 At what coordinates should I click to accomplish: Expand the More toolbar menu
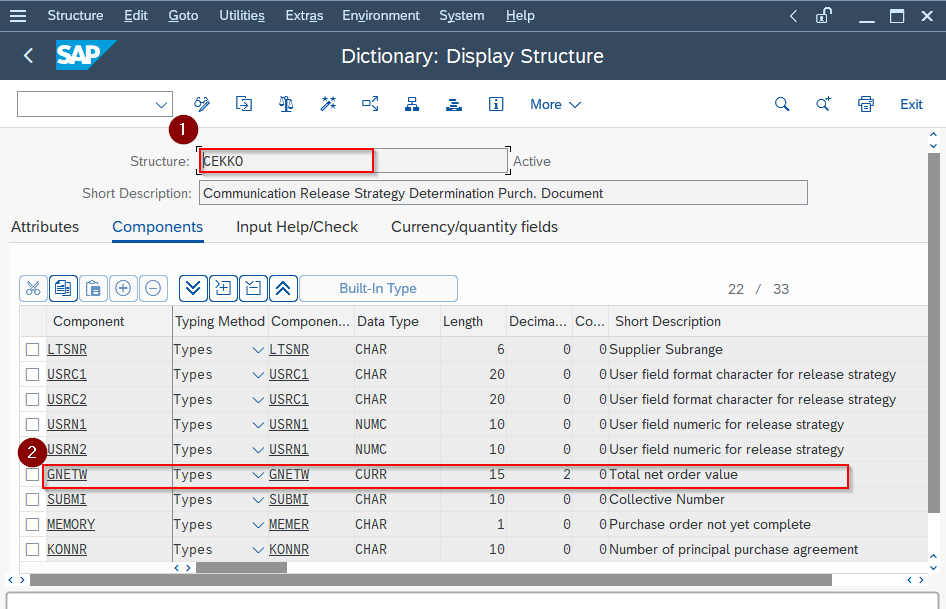pos(555,104)
